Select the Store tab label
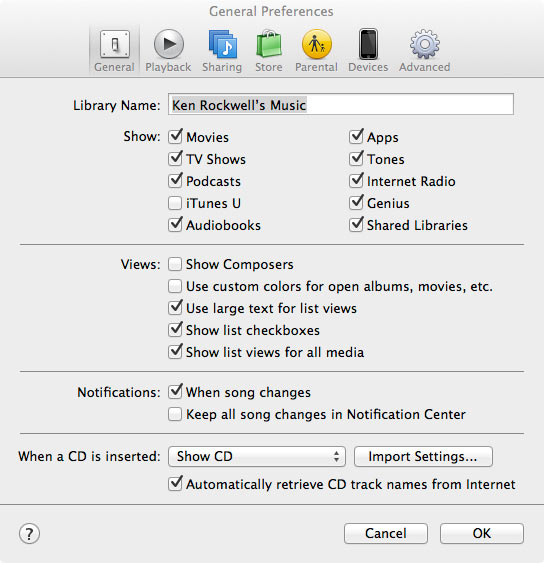544x563 pixels. pyautogui.click(x=269, y=67)
